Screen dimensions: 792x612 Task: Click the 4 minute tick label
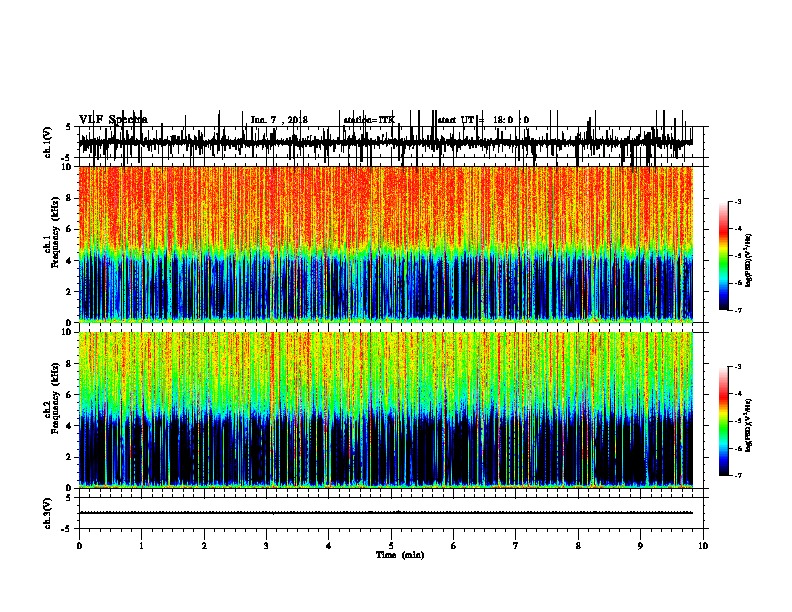[329, 546]
